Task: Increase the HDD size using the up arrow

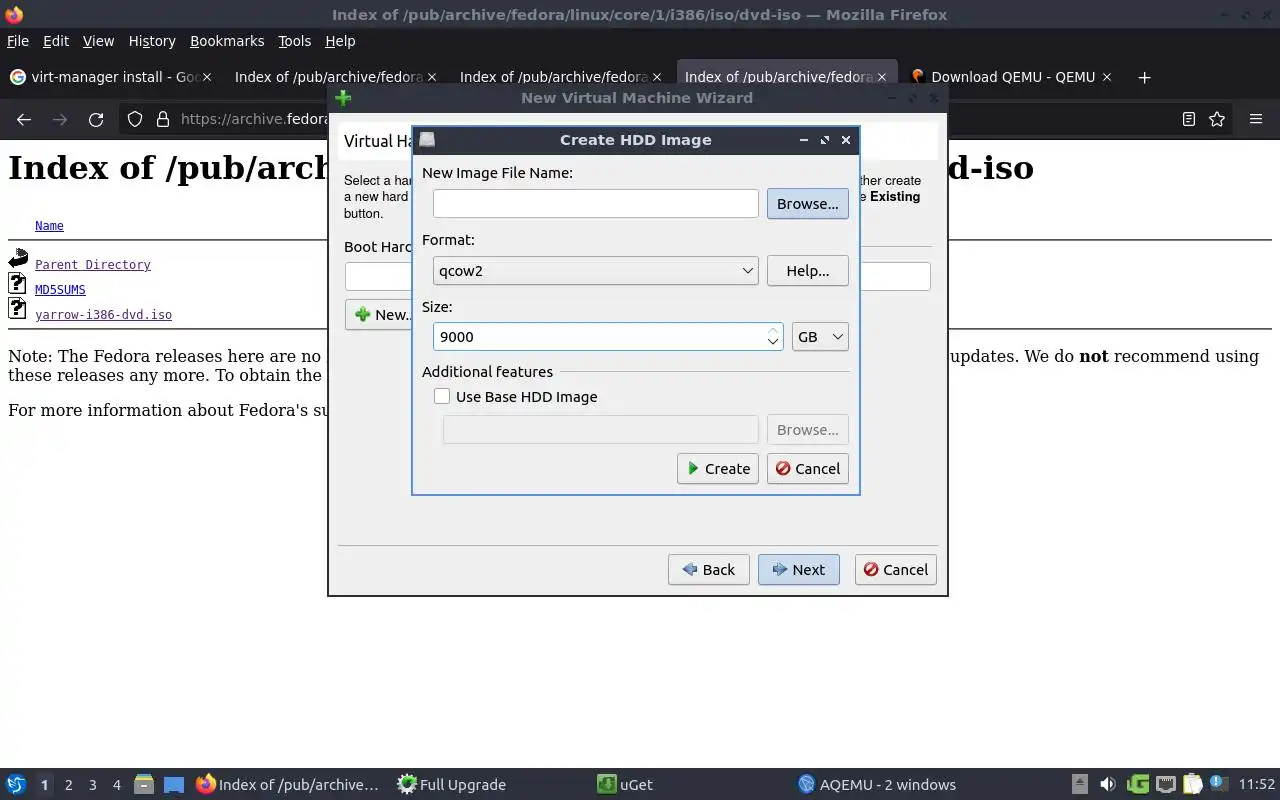Action: [x=773, y=330]
